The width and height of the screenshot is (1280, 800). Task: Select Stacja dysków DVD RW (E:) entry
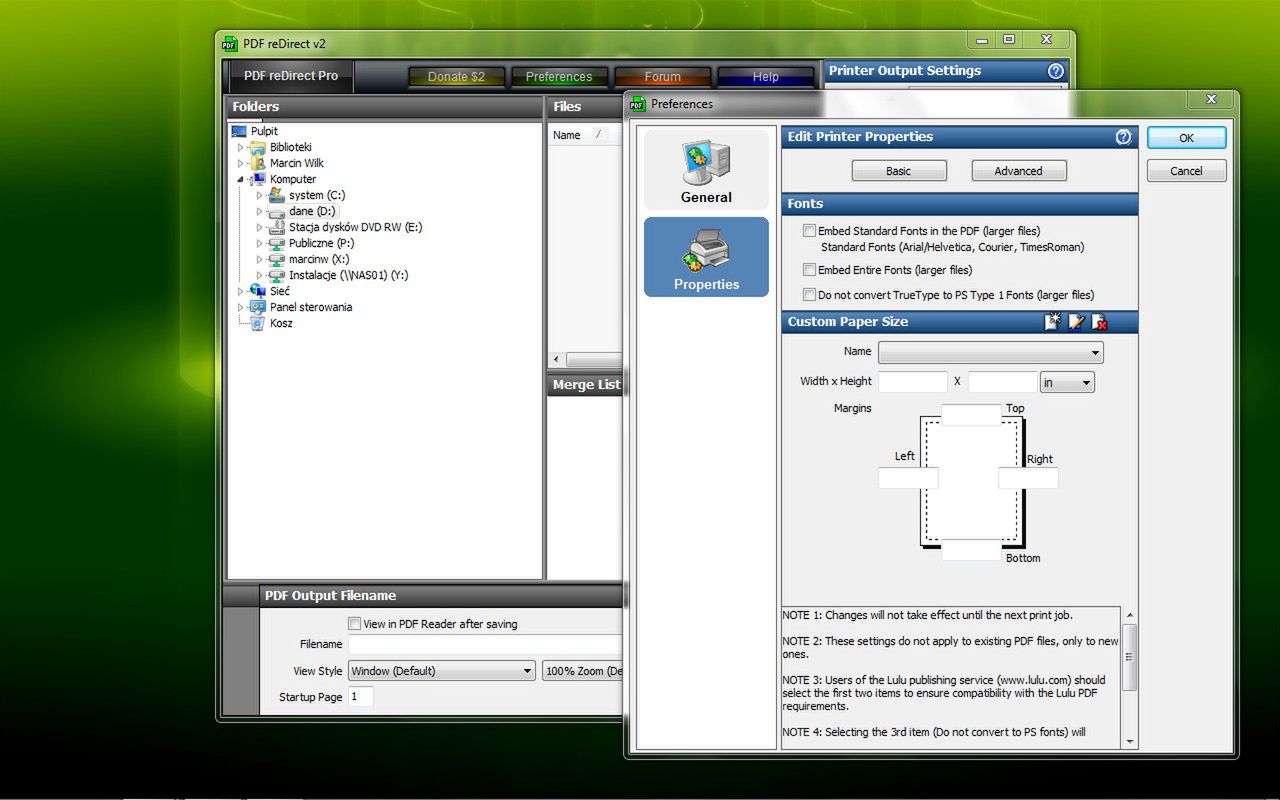(x=355, y=227)
